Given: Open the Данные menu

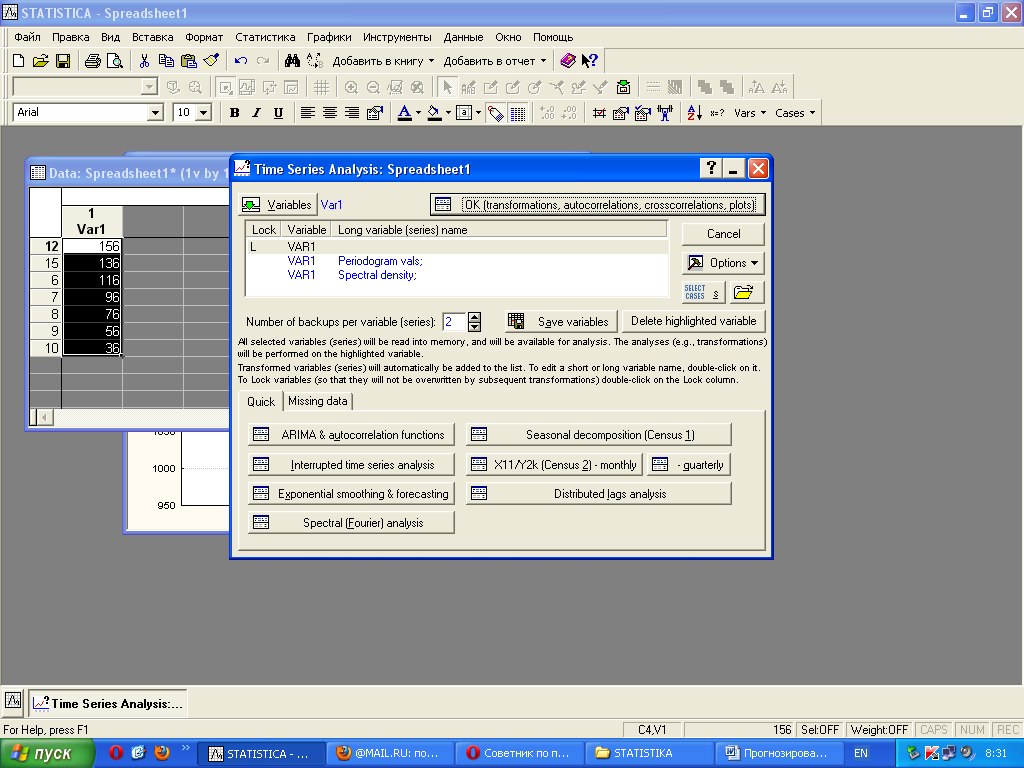Looking at the screenshot, I should (463, 37).
